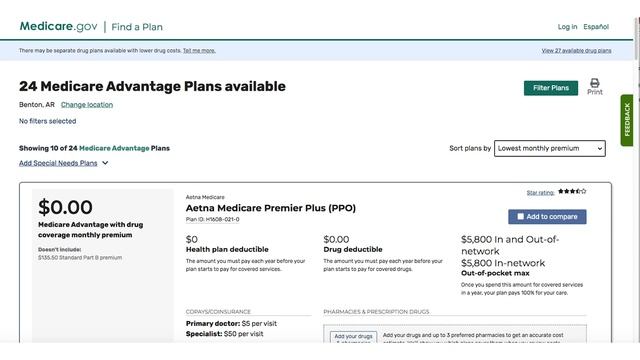Click the Print printer icon
The width and height of the screenshot is (640, 360).
click(595, 83)
